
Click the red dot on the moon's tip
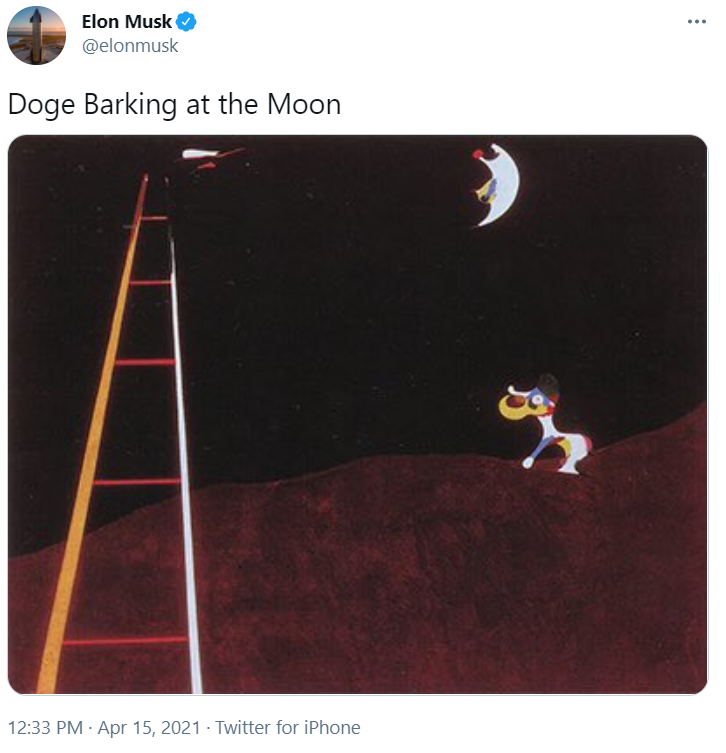point(477,154)
